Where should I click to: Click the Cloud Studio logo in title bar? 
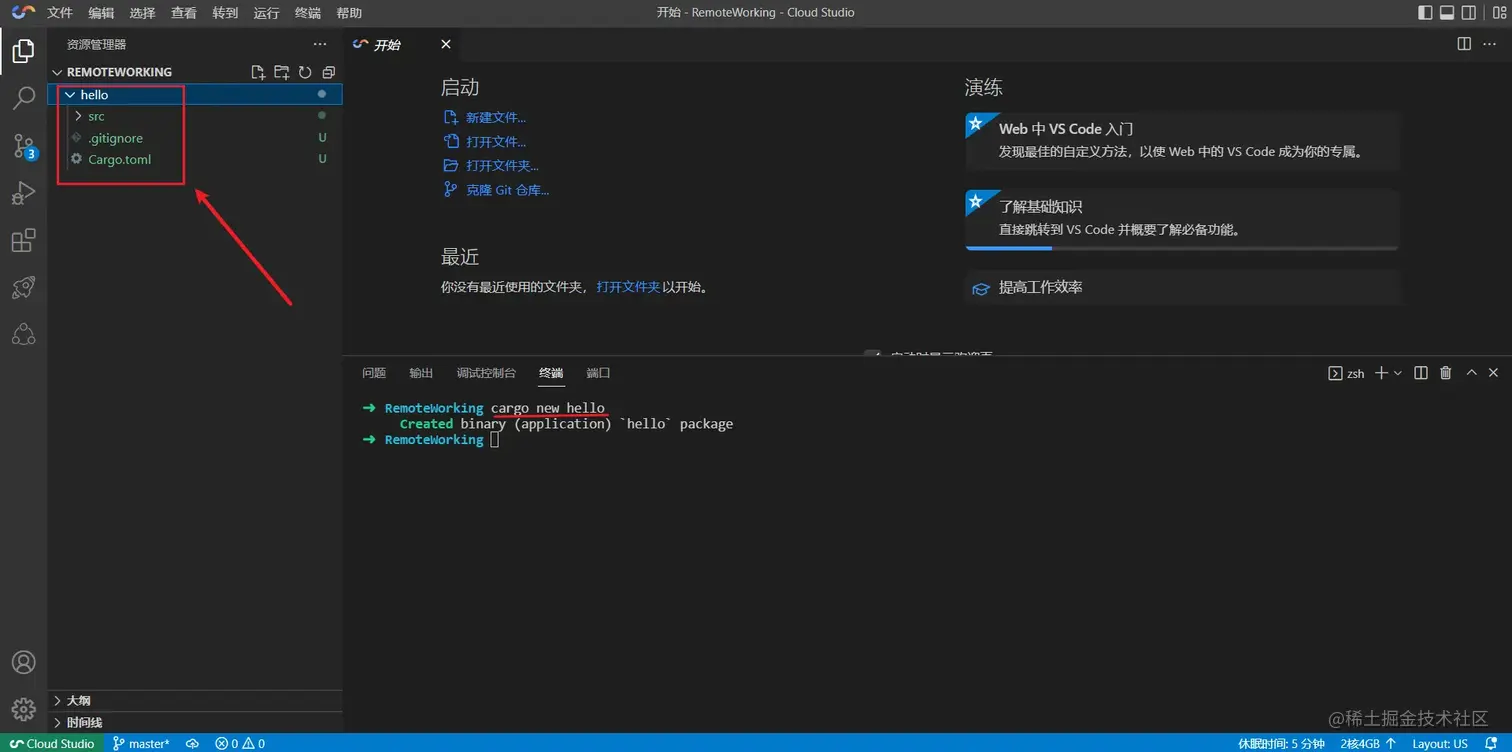[24, 13]
